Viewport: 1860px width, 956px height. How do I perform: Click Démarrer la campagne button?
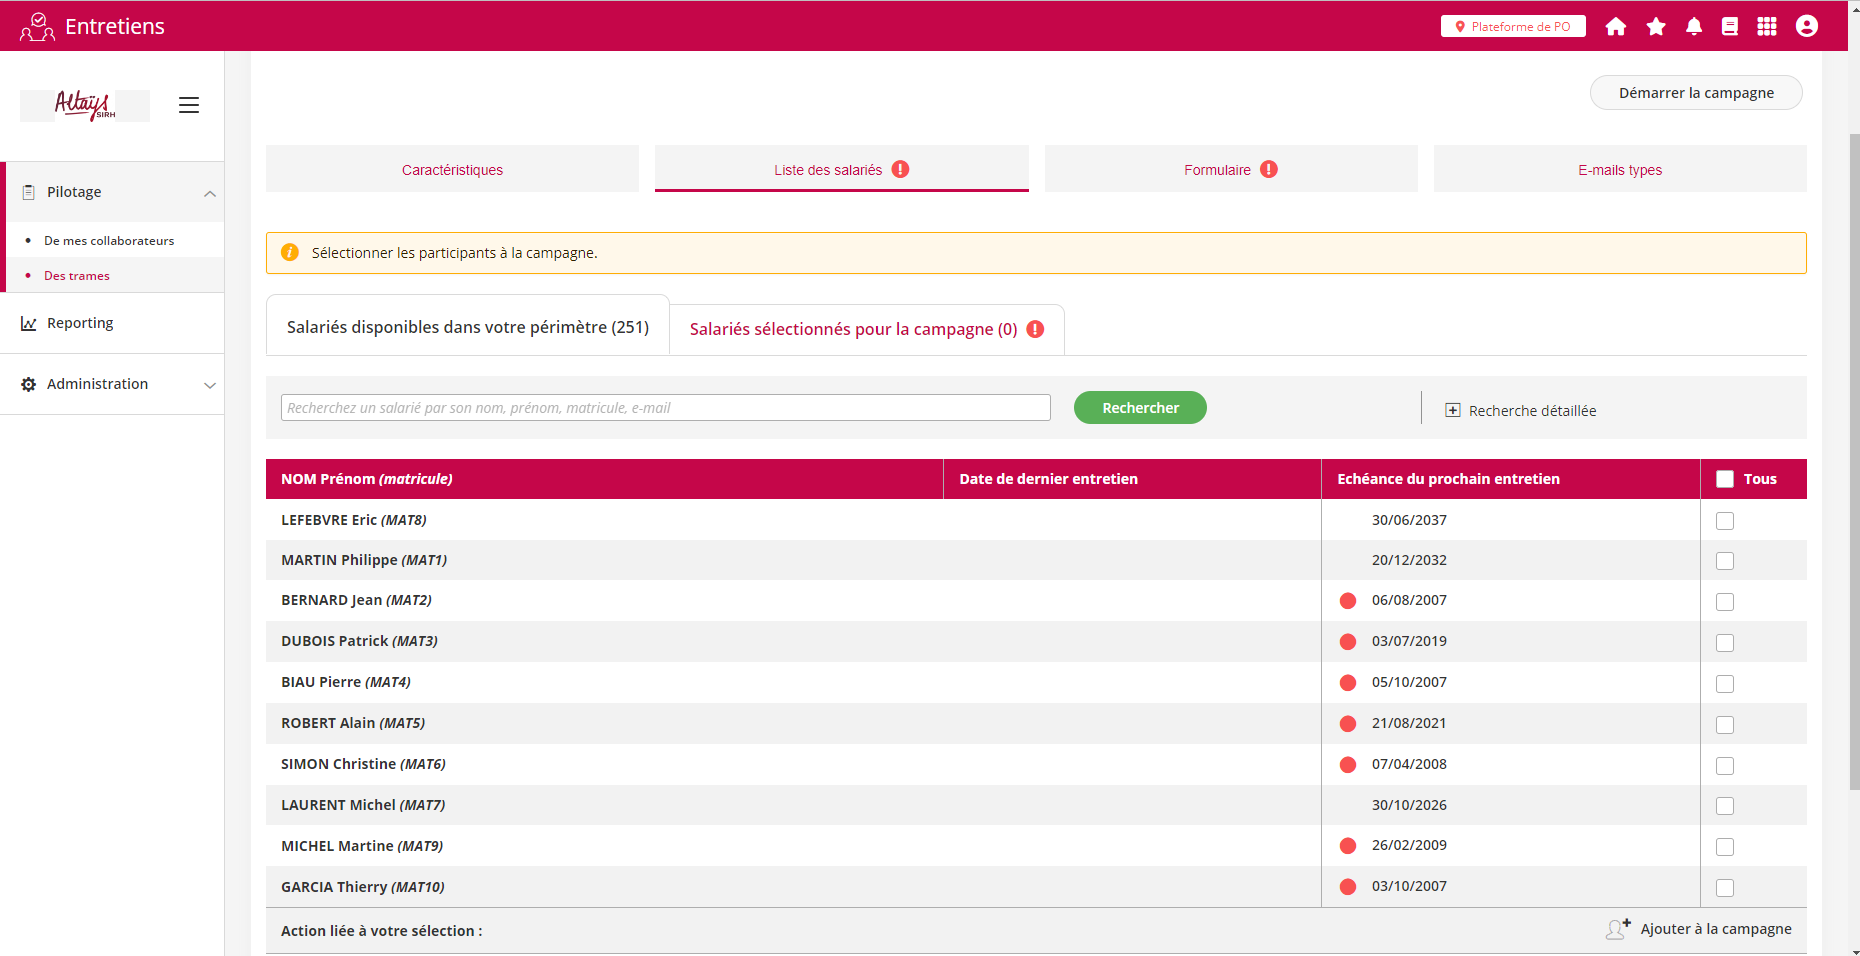[1696, 93]
